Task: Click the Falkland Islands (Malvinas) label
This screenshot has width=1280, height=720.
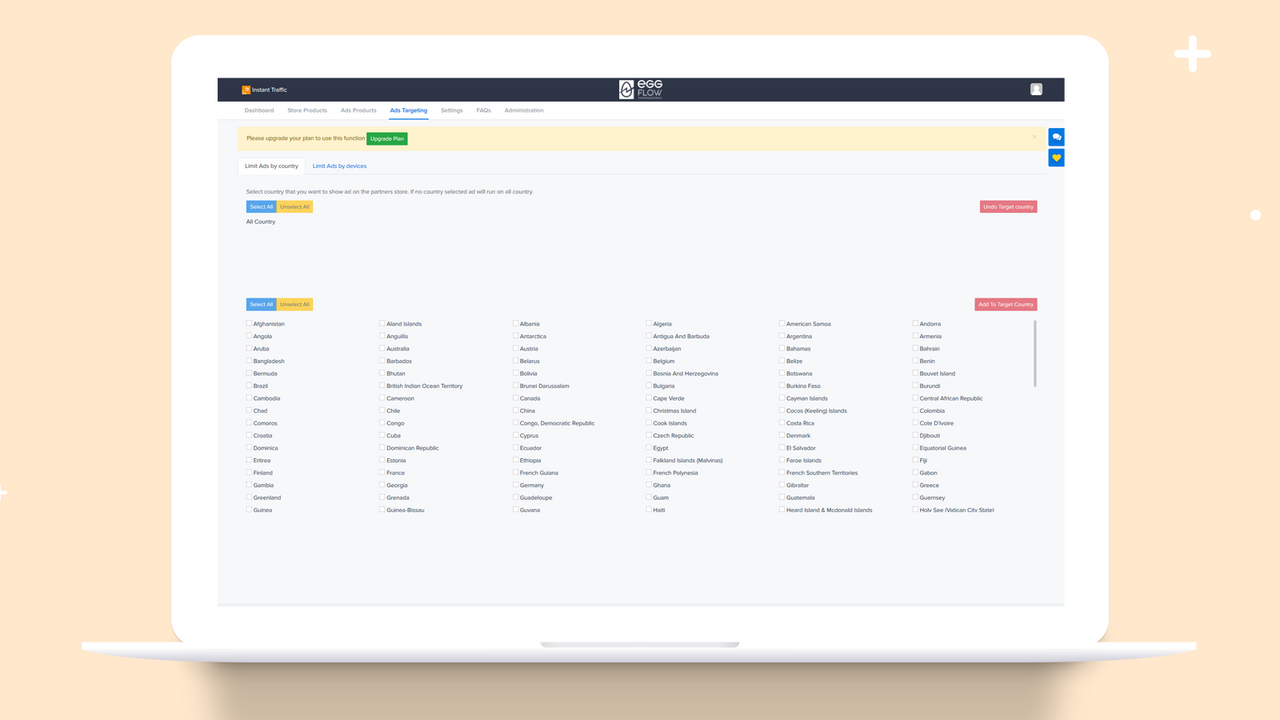Action: [x=688, y=461]
